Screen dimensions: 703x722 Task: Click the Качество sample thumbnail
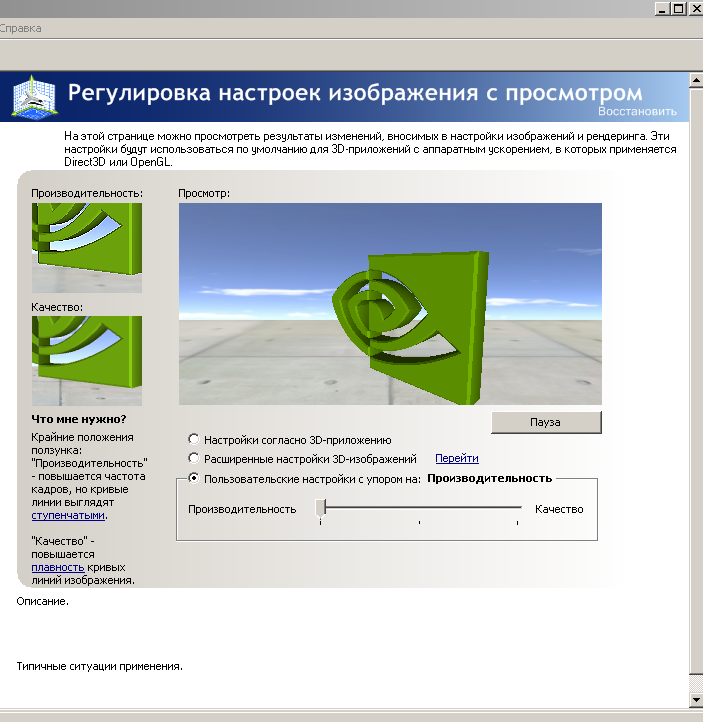click(86, 360)
